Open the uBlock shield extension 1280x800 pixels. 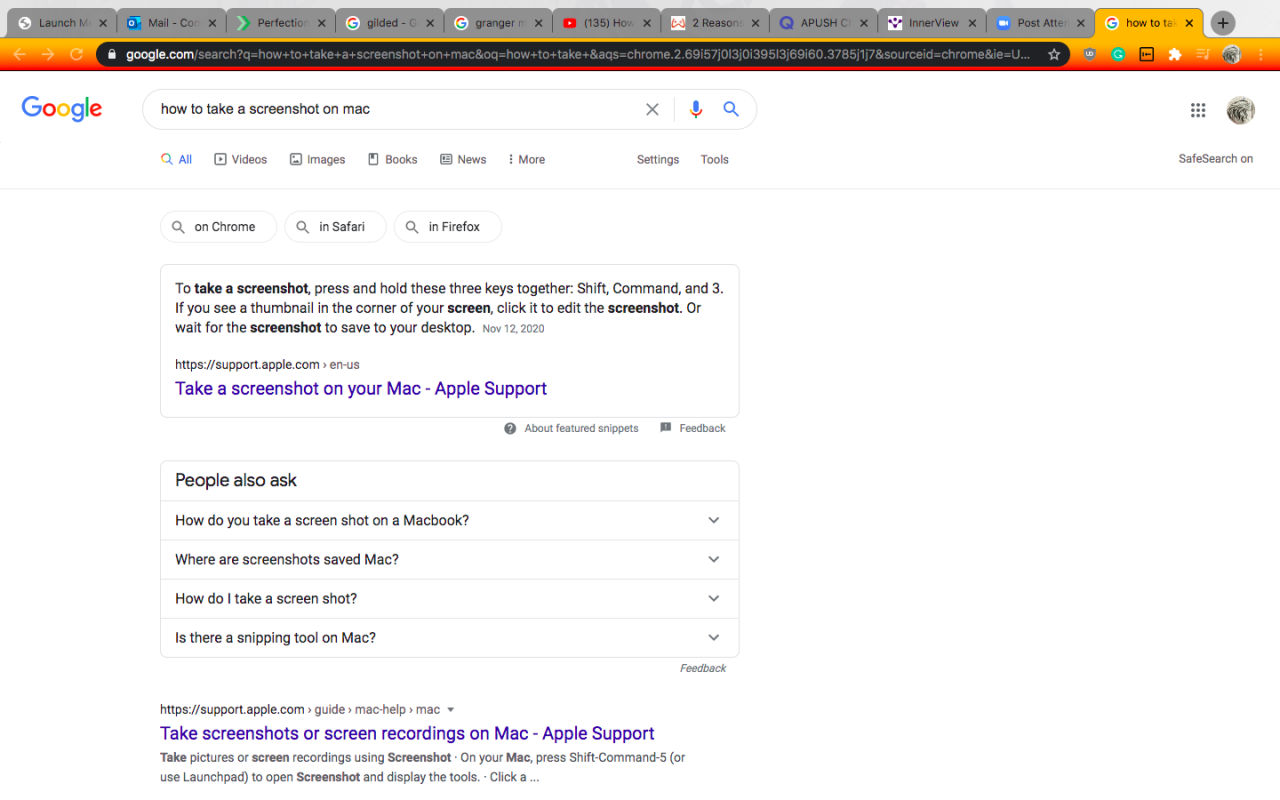point(1090,55)
